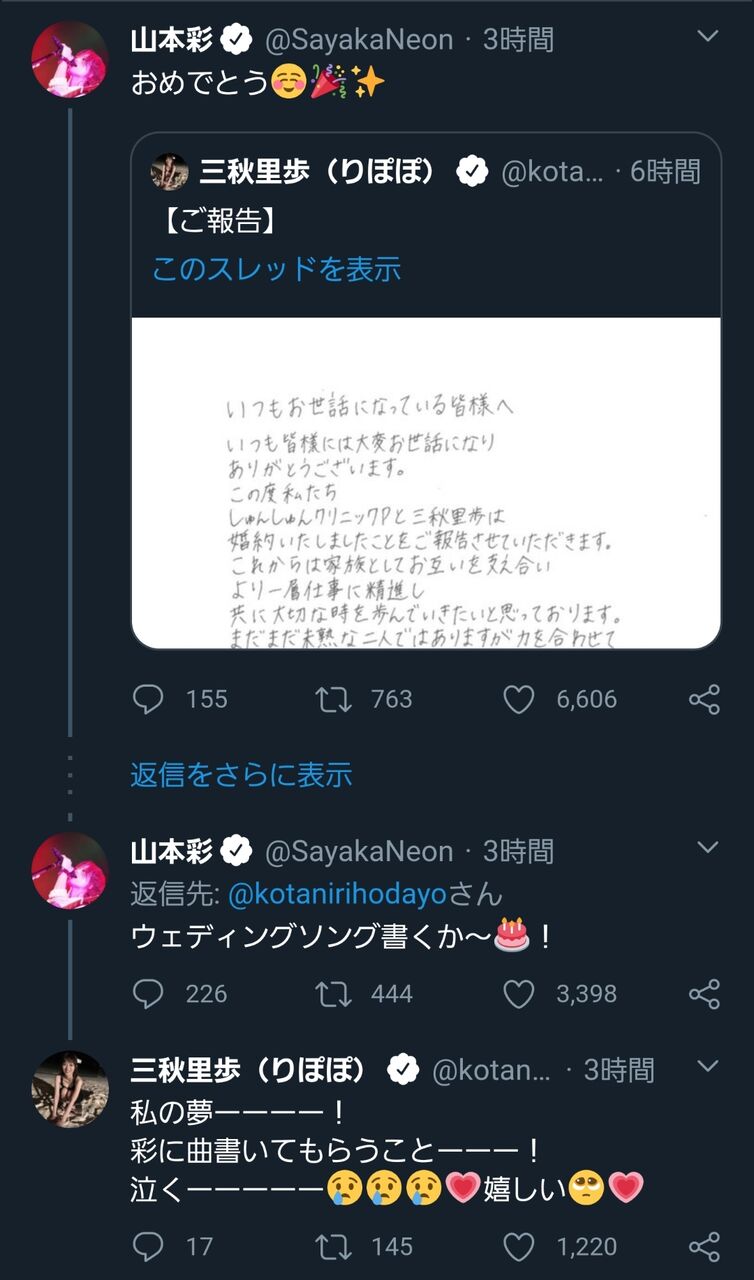Like the tweet with 3,398 likes
Image resolution: width=754 pixels, height=1280 pixels.
click(x=518, y=993)
